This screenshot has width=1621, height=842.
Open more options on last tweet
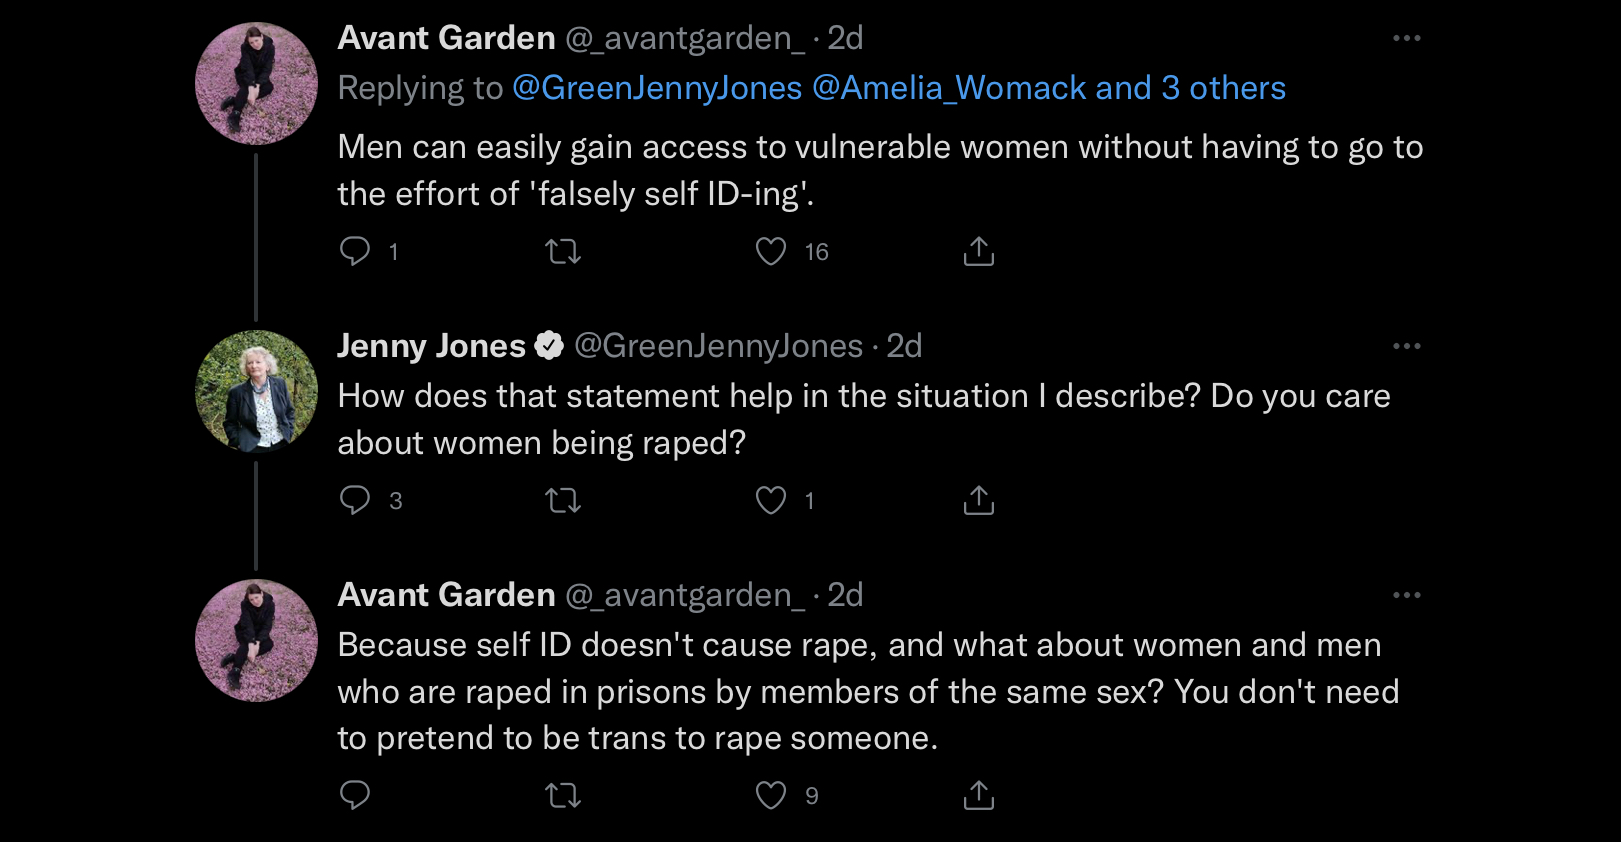(x=1407, y=595)
